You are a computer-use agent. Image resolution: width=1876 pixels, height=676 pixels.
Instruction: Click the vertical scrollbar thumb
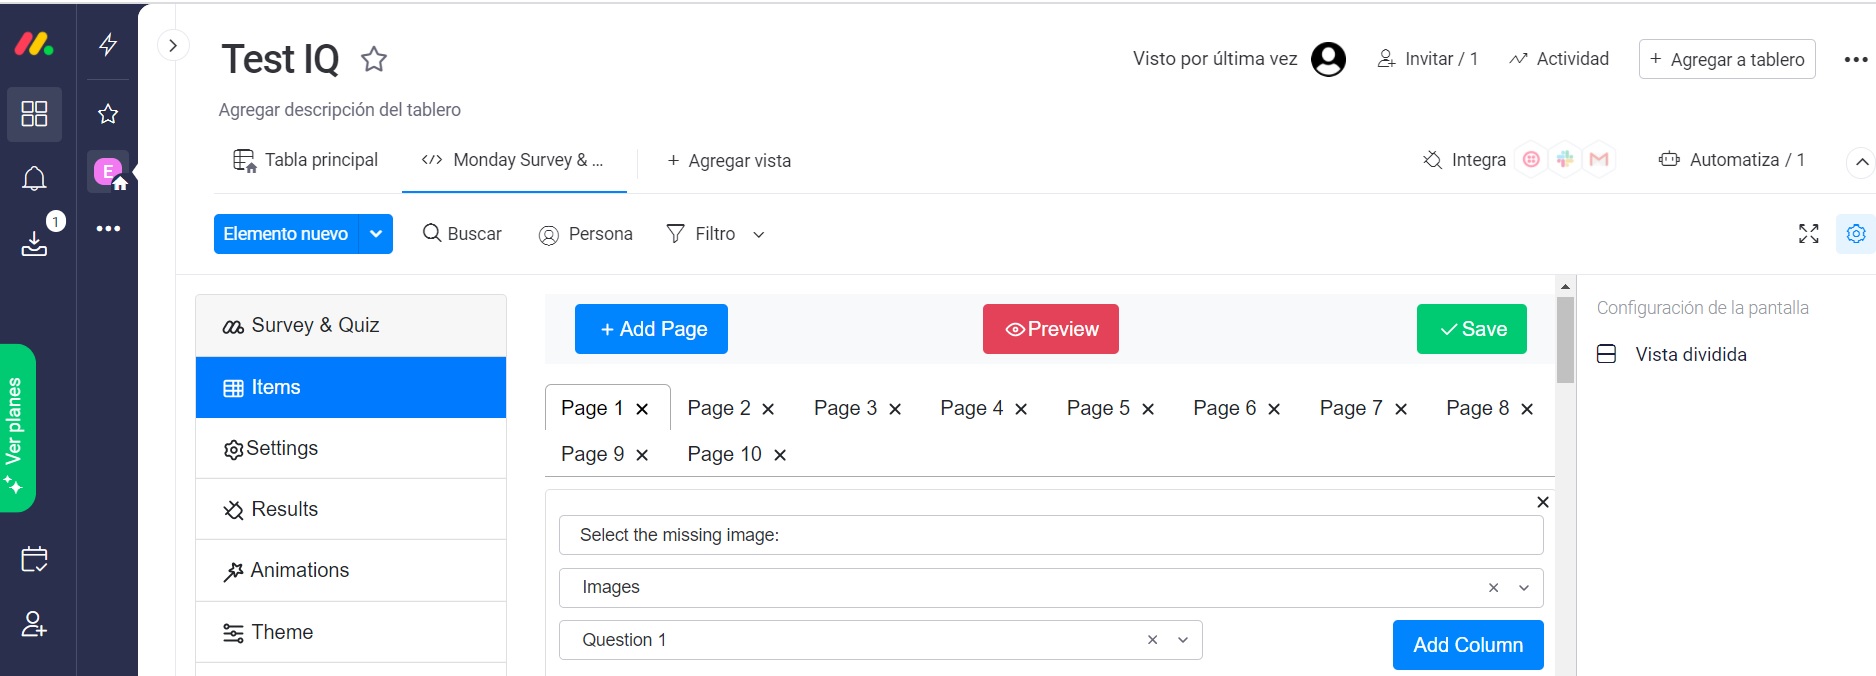click(x=1565, y=340)
